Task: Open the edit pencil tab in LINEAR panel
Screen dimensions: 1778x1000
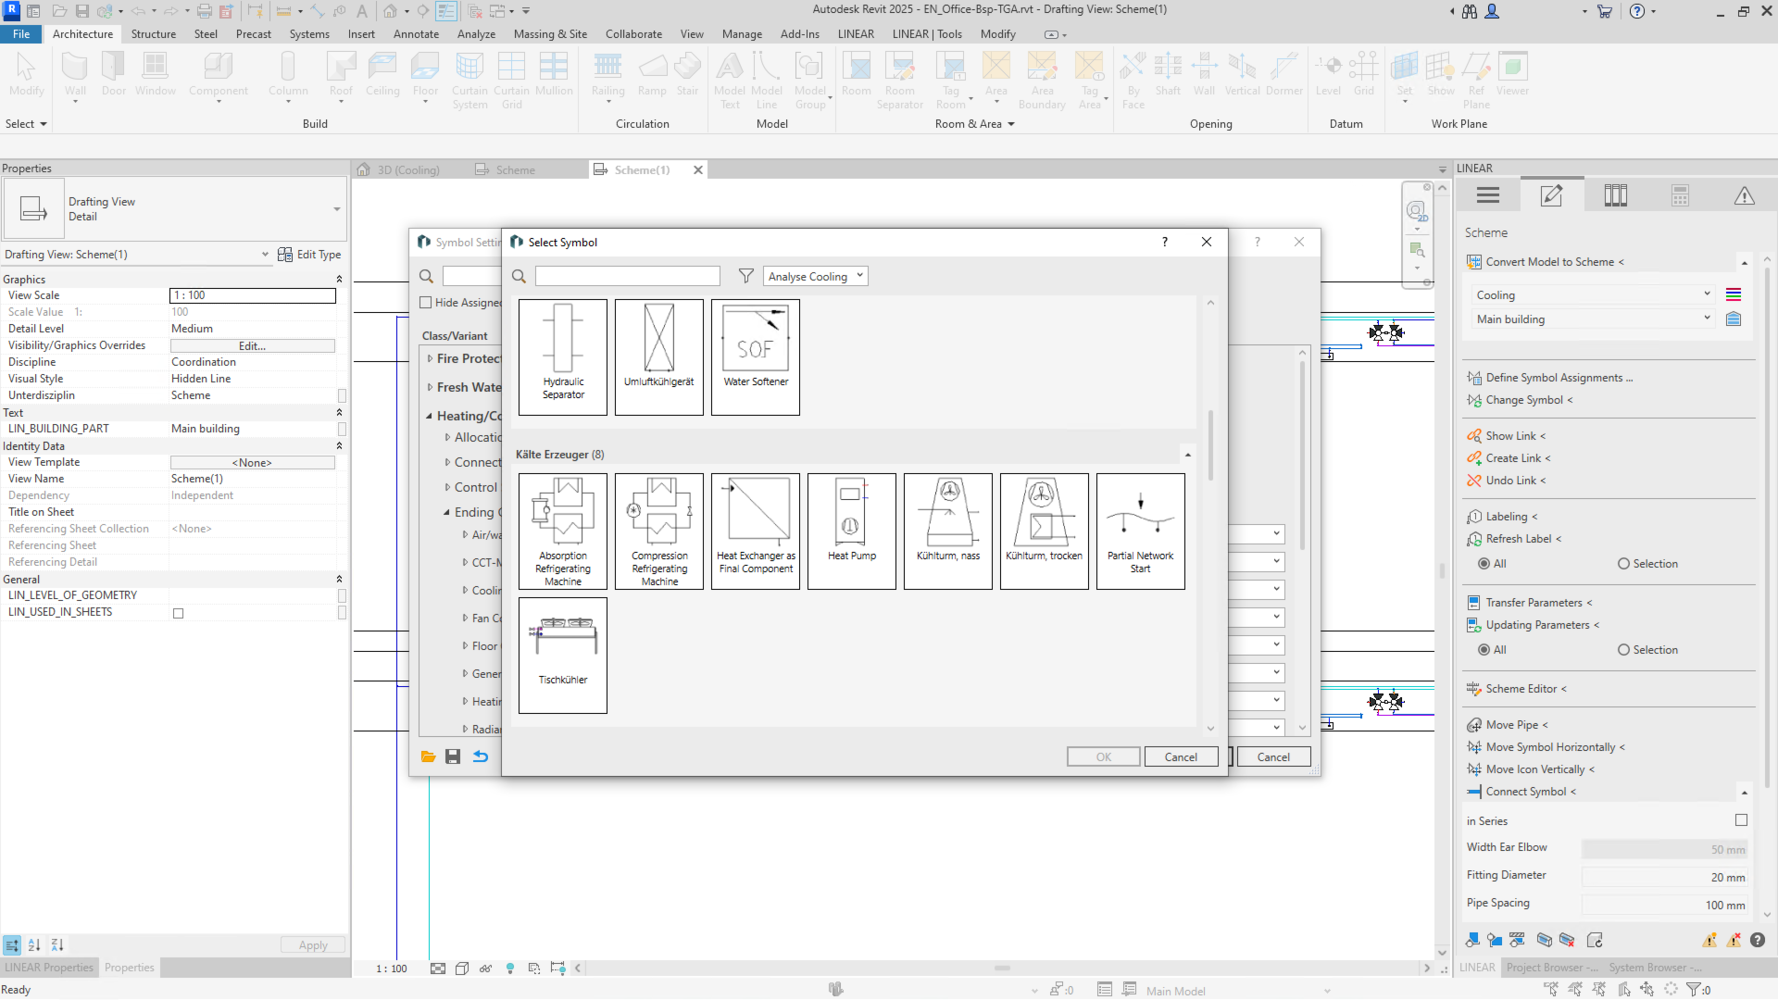Action: [1551, 196]
